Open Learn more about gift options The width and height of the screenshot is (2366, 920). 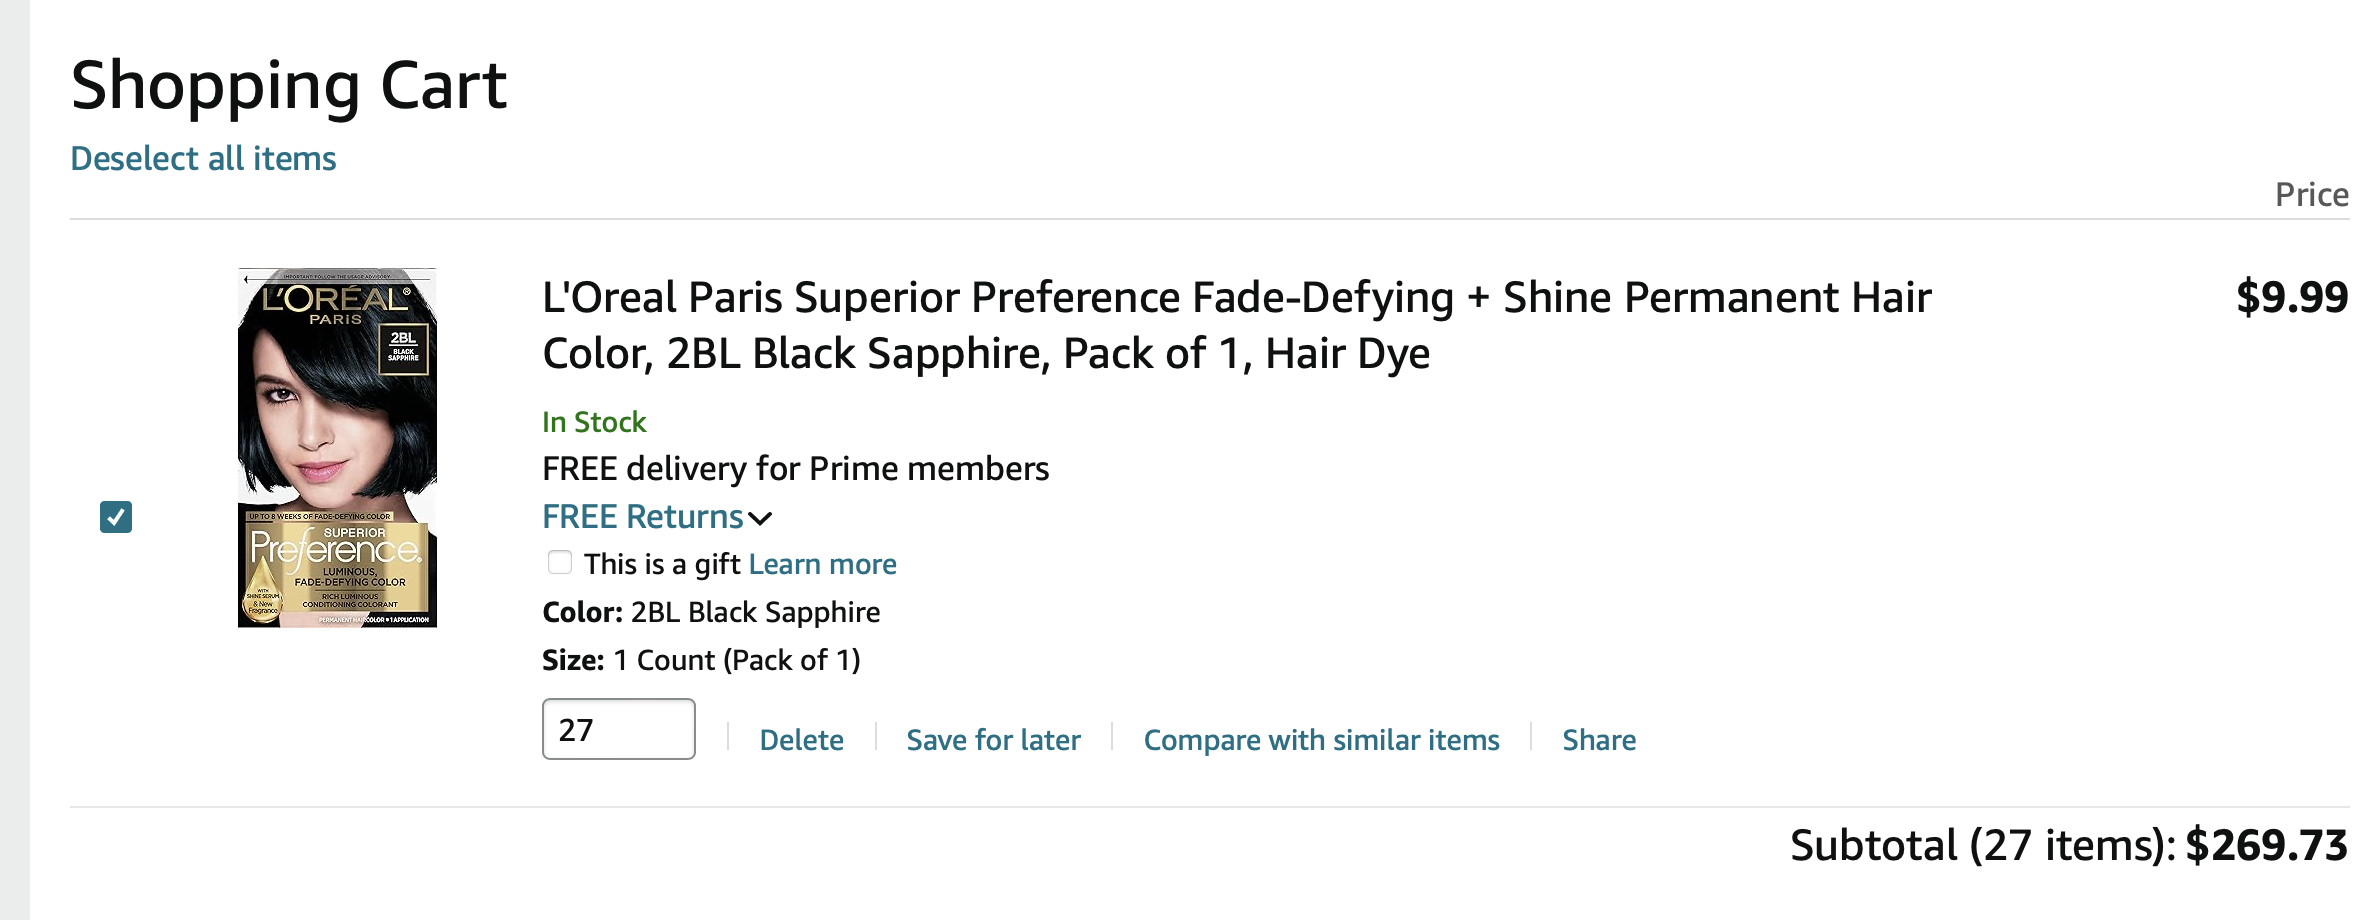(x=822, y=564)
